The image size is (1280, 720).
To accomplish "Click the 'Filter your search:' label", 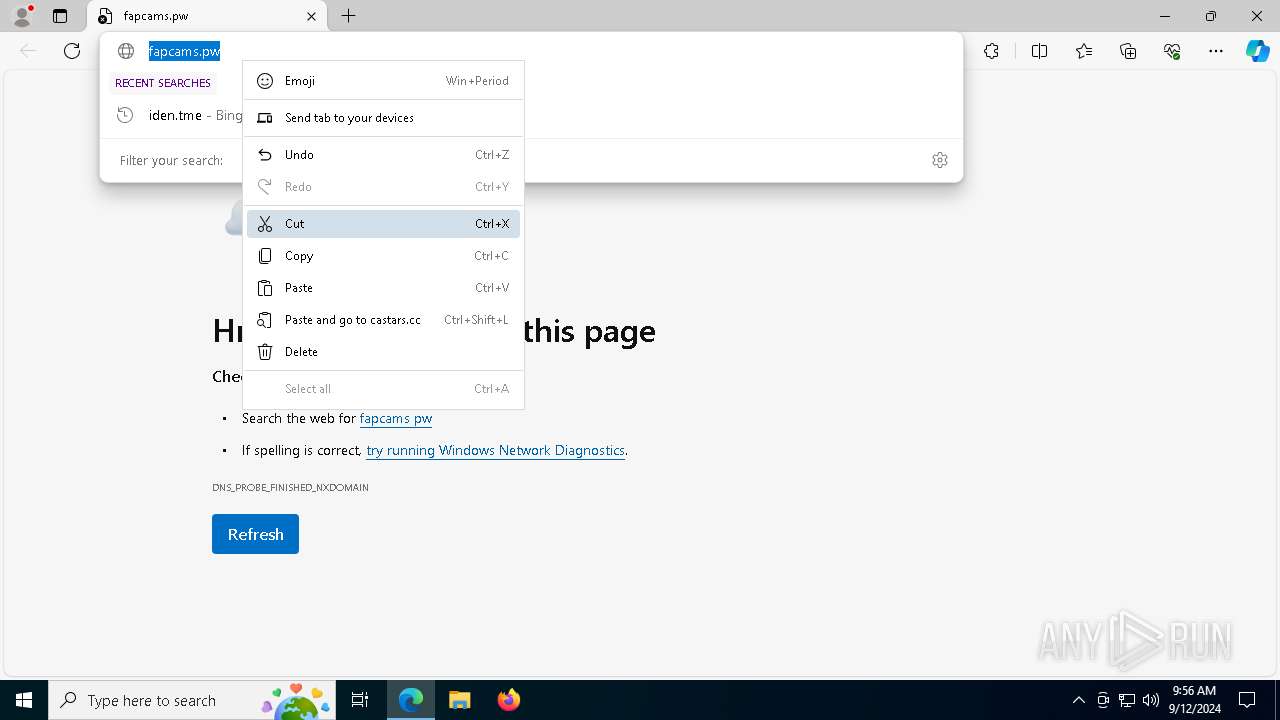I will tap(171, 160).
